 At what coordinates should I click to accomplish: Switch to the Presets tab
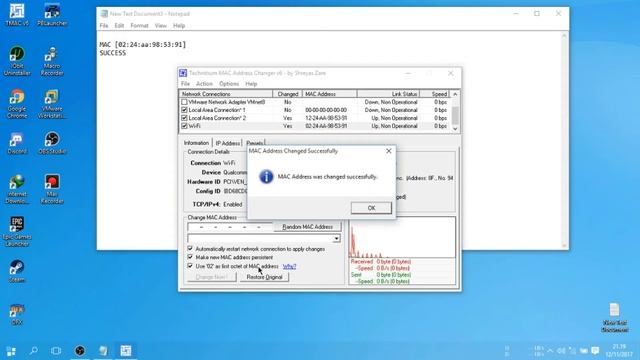tap(255, 143)
